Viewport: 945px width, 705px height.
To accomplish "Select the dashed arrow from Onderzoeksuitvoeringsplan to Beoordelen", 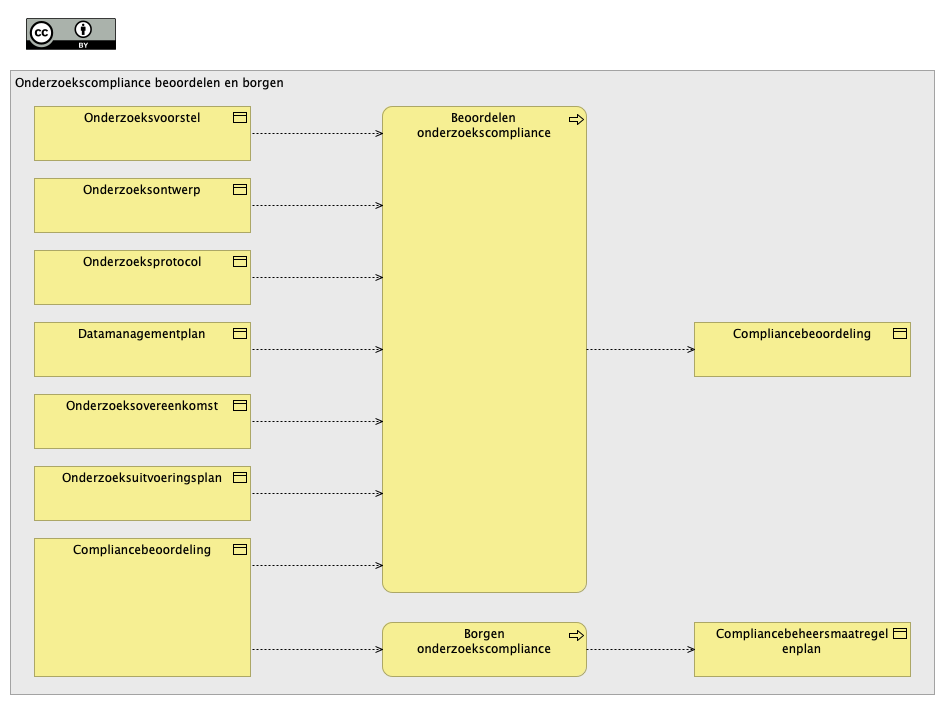I will point(317,494).
